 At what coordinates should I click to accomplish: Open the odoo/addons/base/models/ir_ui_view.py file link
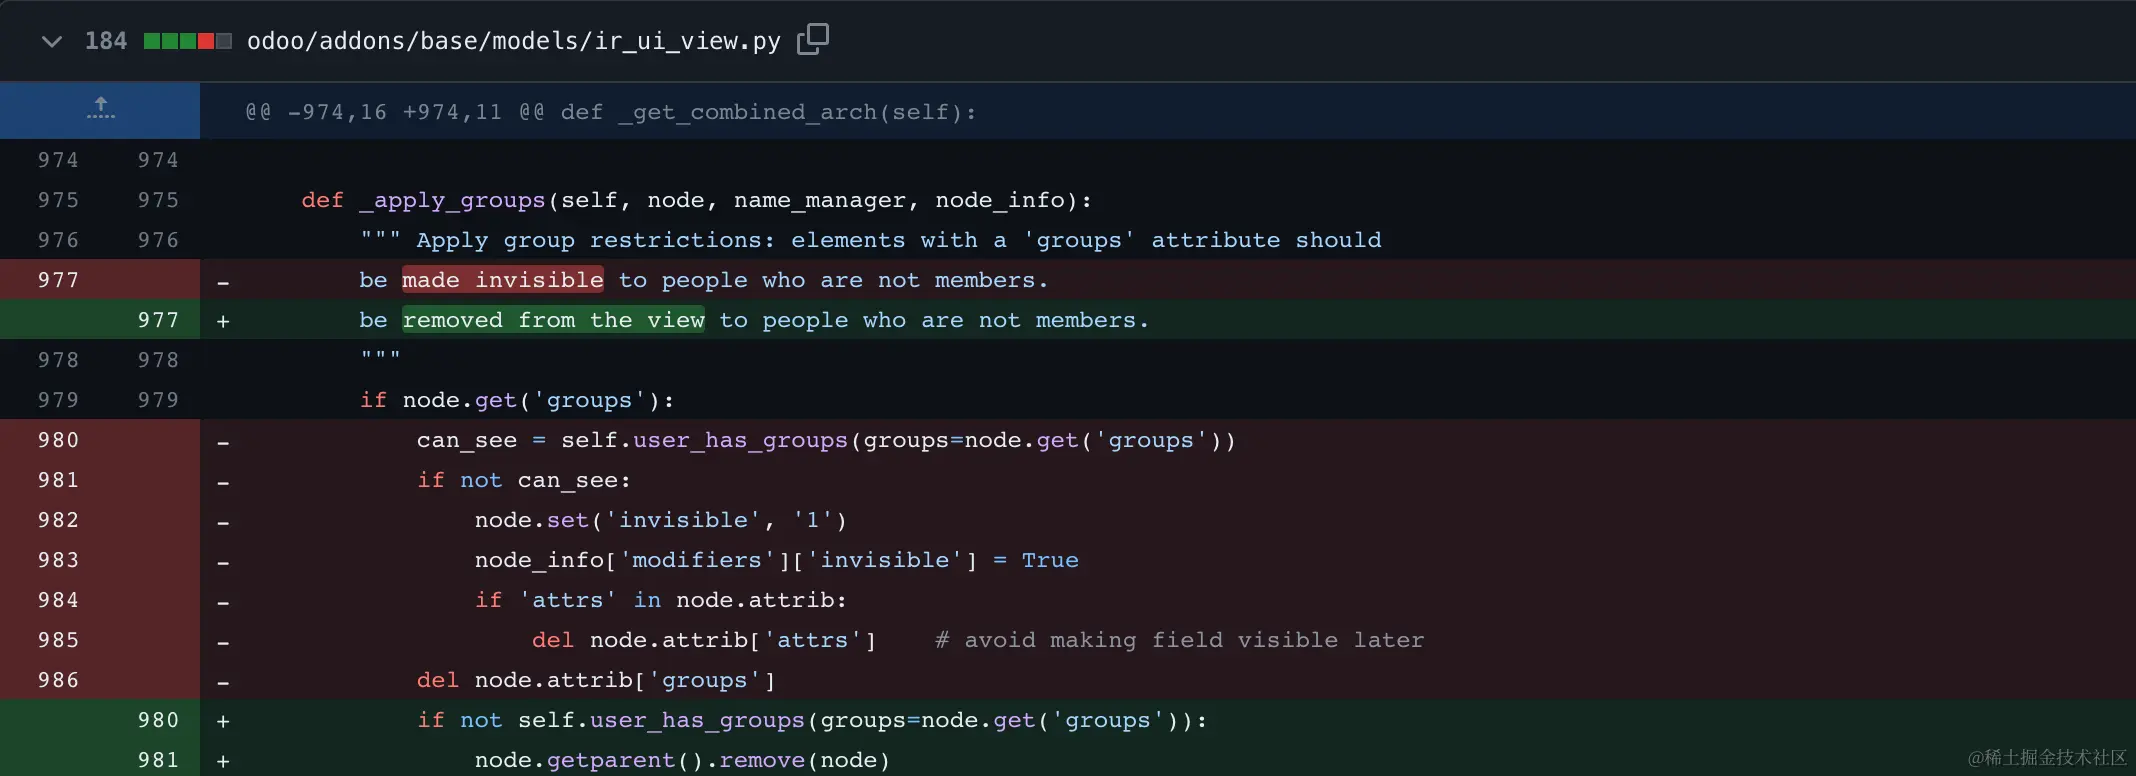[x=513, y=41]
